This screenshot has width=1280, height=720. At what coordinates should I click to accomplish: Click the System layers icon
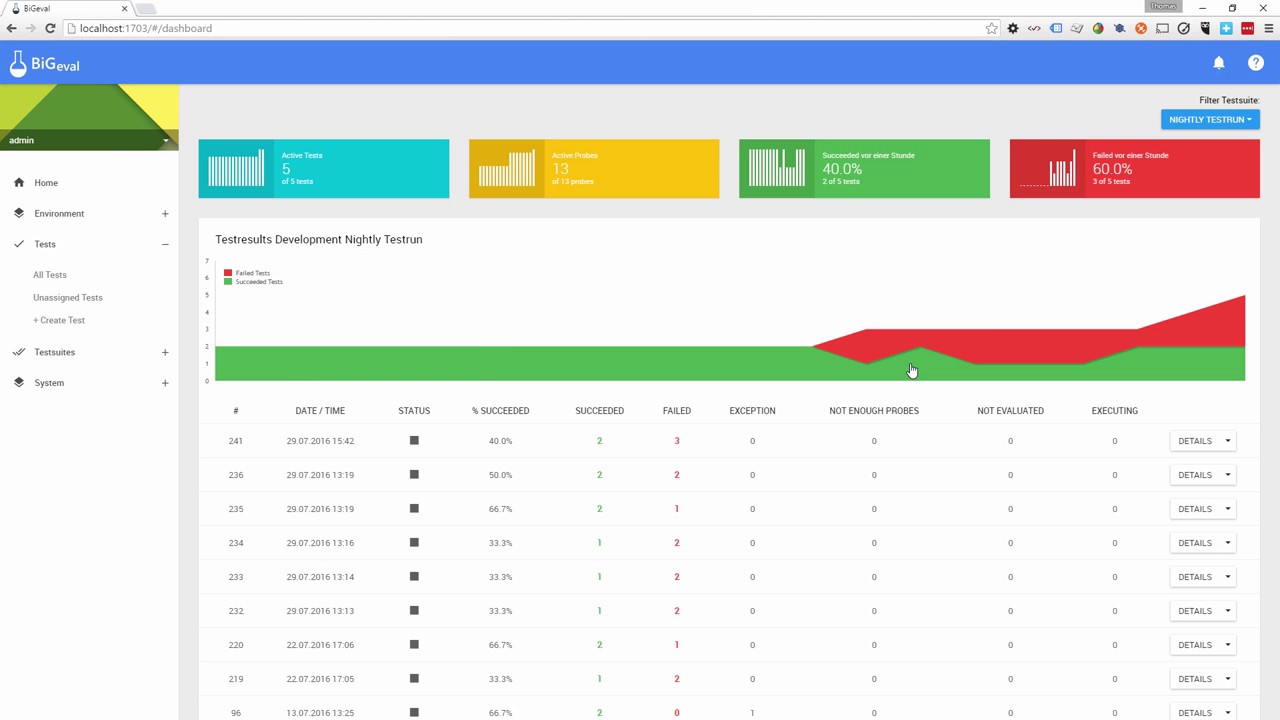click(19, 383)
